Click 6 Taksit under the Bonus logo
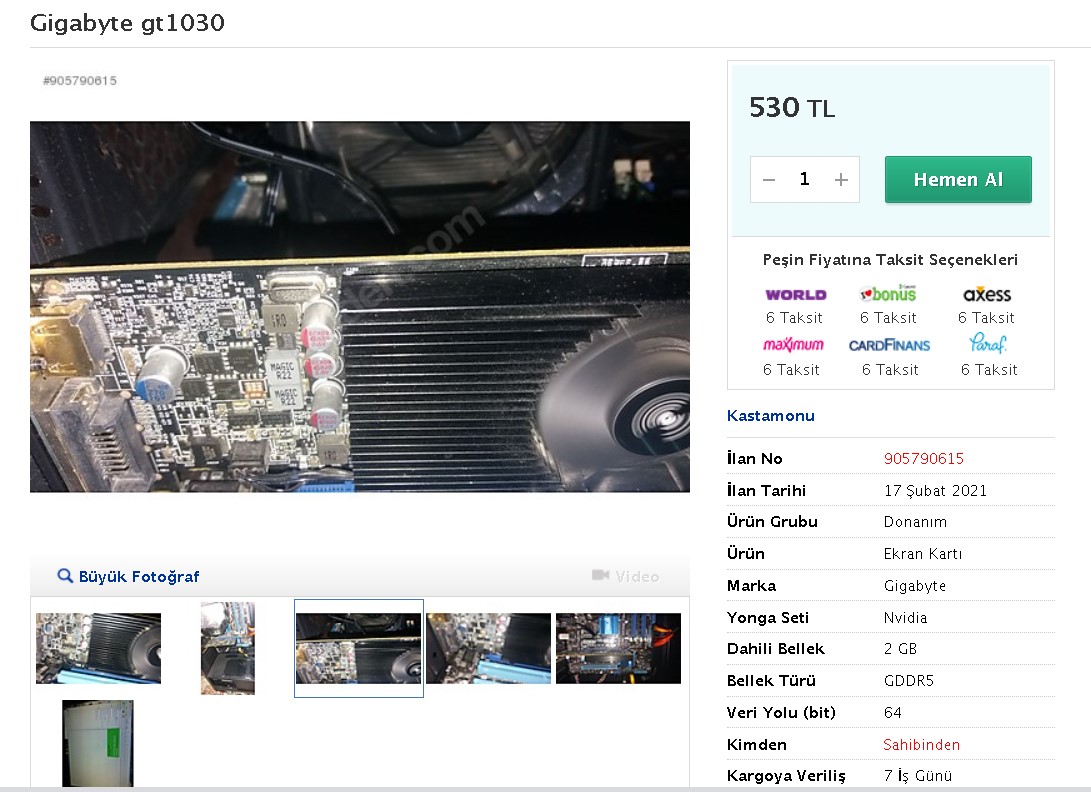The height and width of the screenshot is (792, 1091). [x=888, y=318]
